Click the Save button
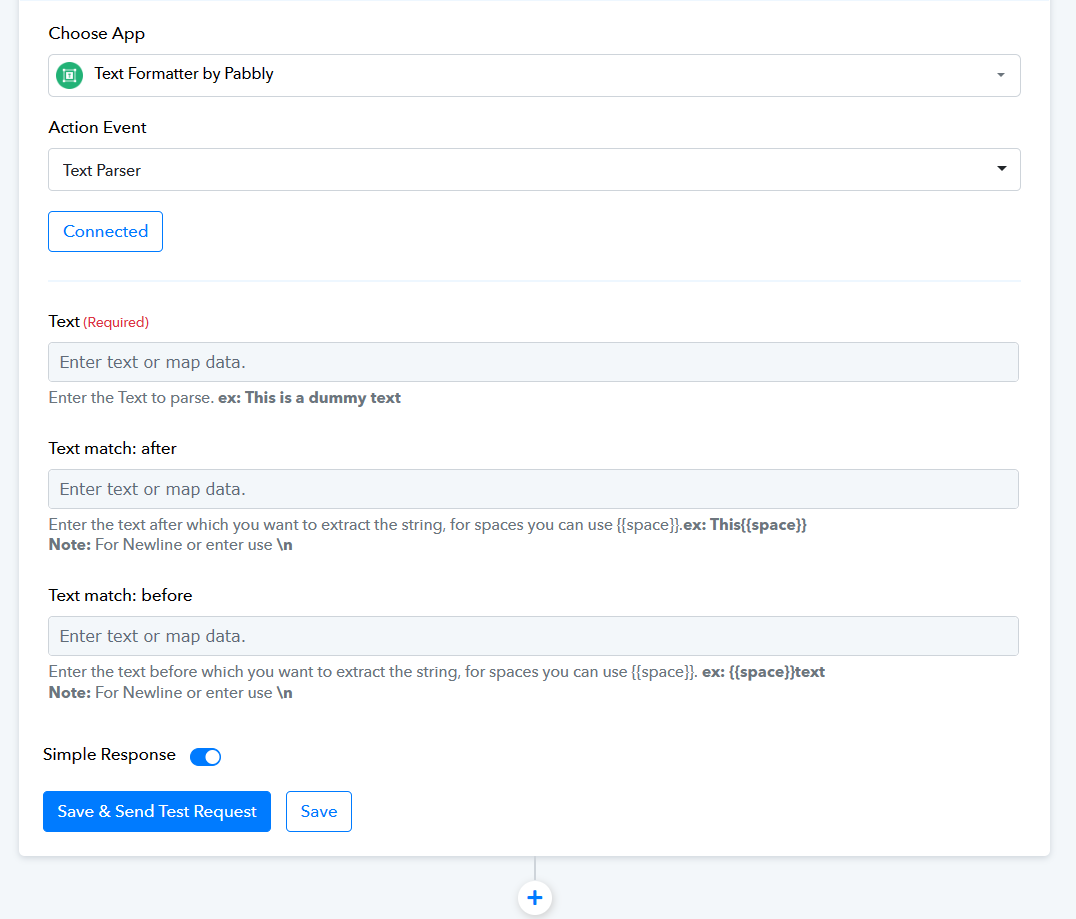Image resolution: width=1076 pixels, height=919 pixels. (319, 811)
